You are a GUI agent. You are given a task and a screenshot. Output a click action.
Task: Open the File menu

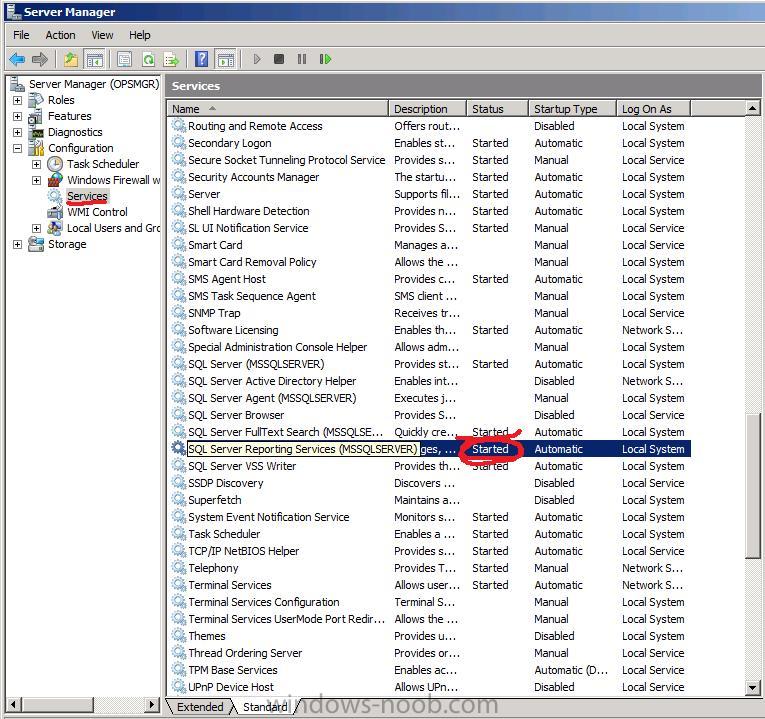pos(21,35)
